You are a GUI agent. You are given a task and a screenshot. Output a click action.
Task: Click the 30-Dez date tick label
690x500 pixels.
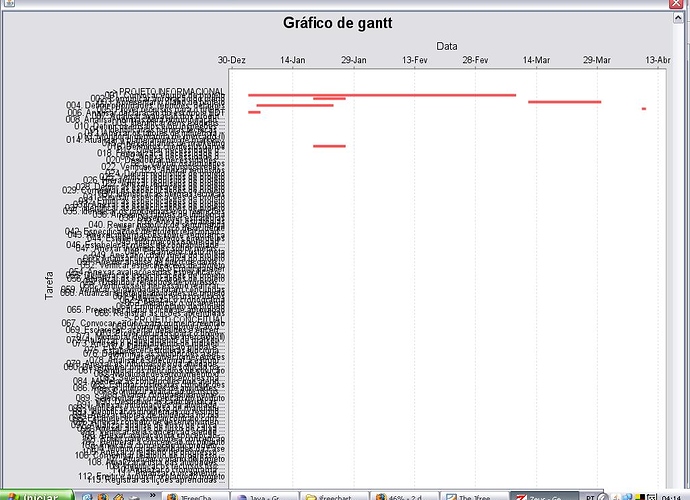click(231, 60)
